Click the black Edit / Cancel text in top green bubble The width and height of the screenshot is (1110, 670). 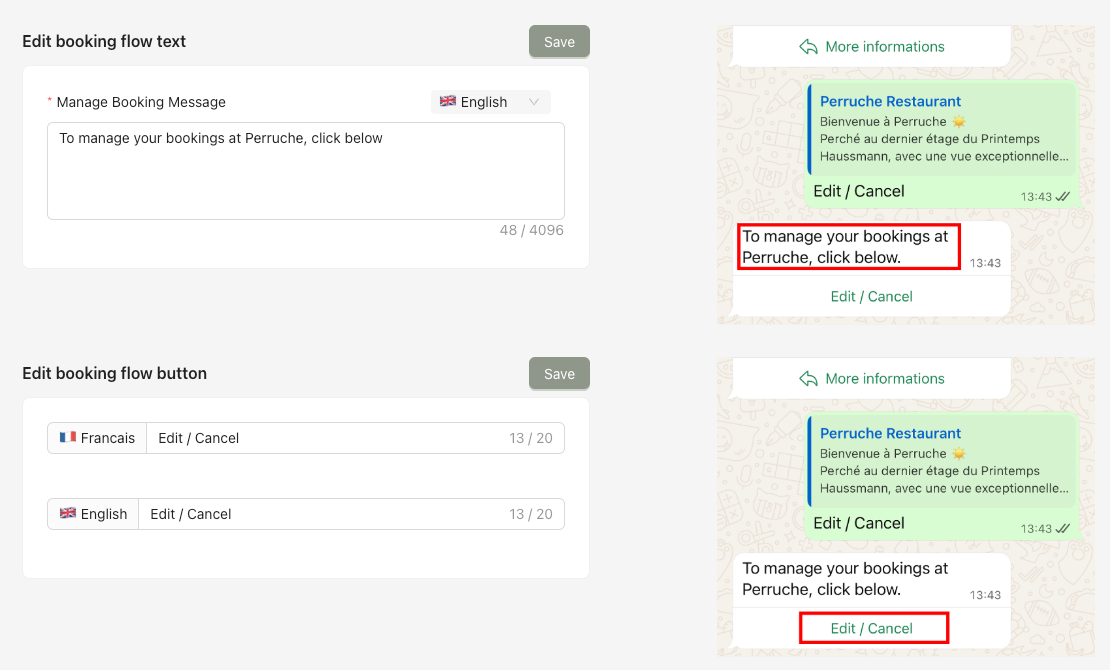coord(859,191)
